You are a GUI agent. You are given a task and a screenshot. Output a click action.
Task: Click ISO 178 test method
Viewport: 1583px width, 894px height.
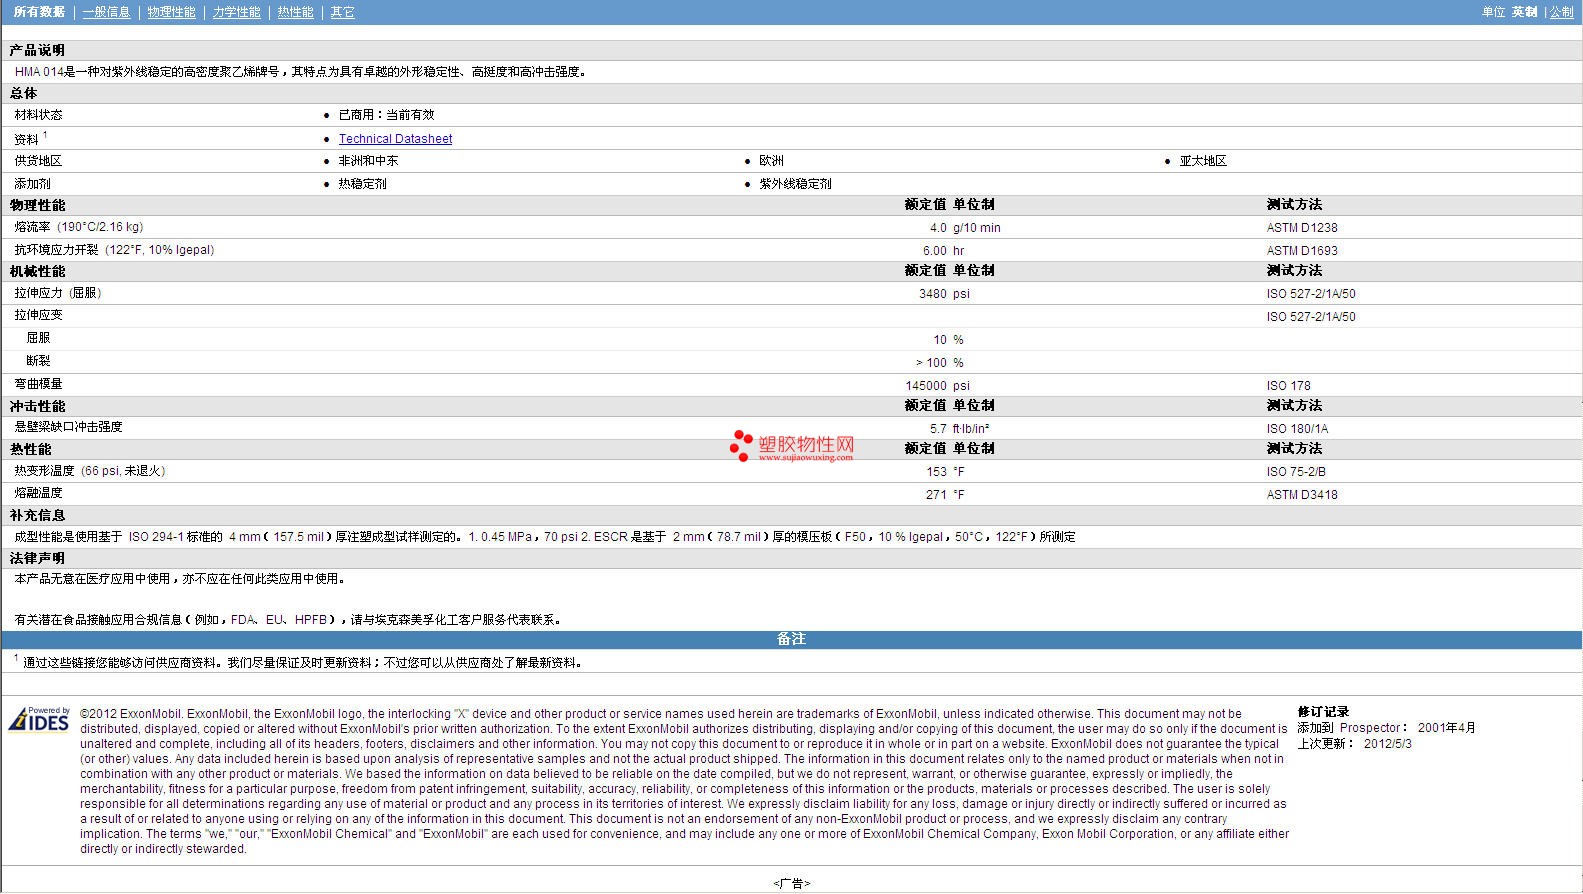(x=1289, y=386)
